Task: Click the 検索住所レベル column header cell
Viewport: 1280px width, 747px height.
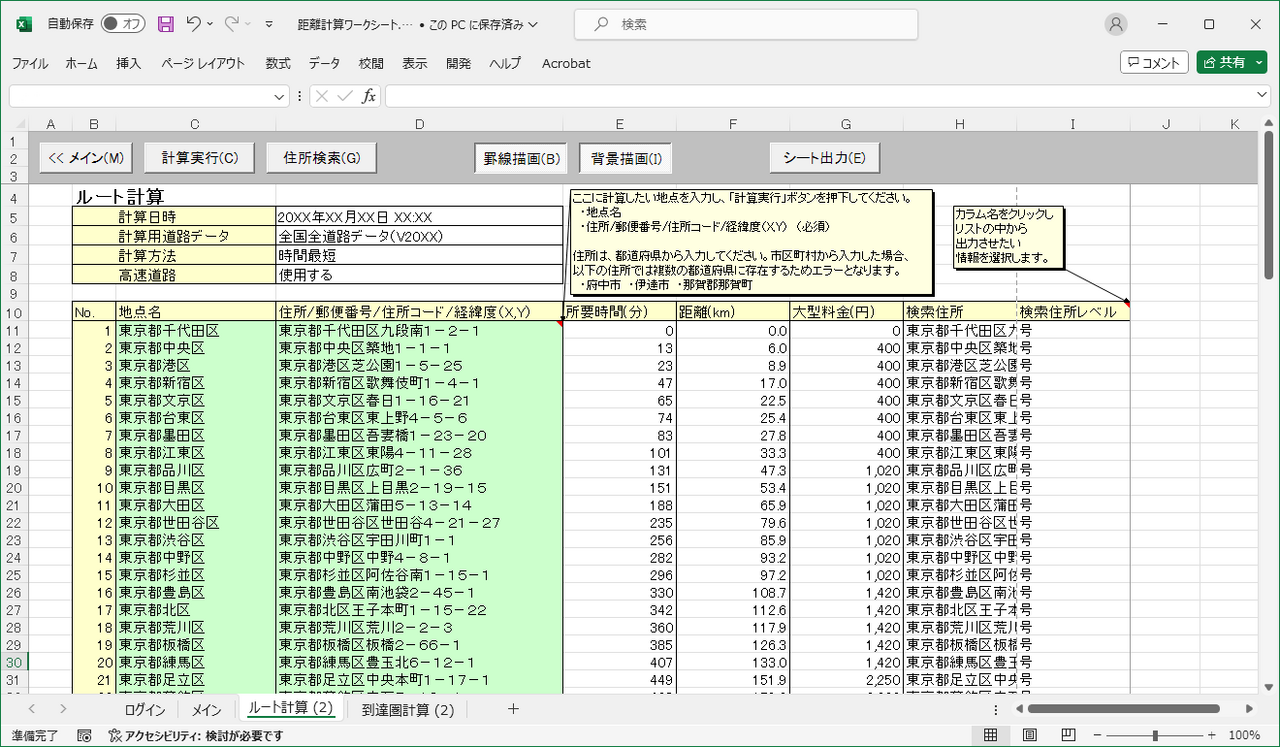Action: pos(1074,312)
